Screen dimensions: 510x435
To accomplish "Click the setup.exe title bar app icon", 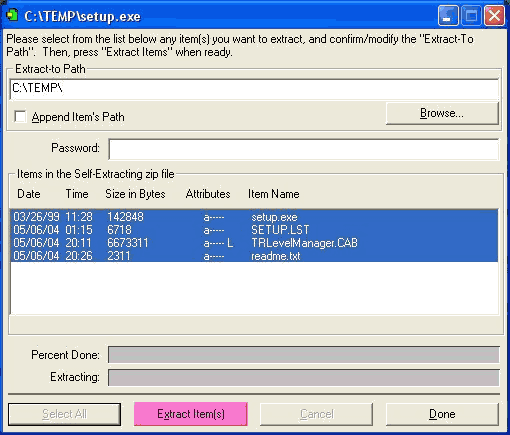I will (x=12, y=15).
